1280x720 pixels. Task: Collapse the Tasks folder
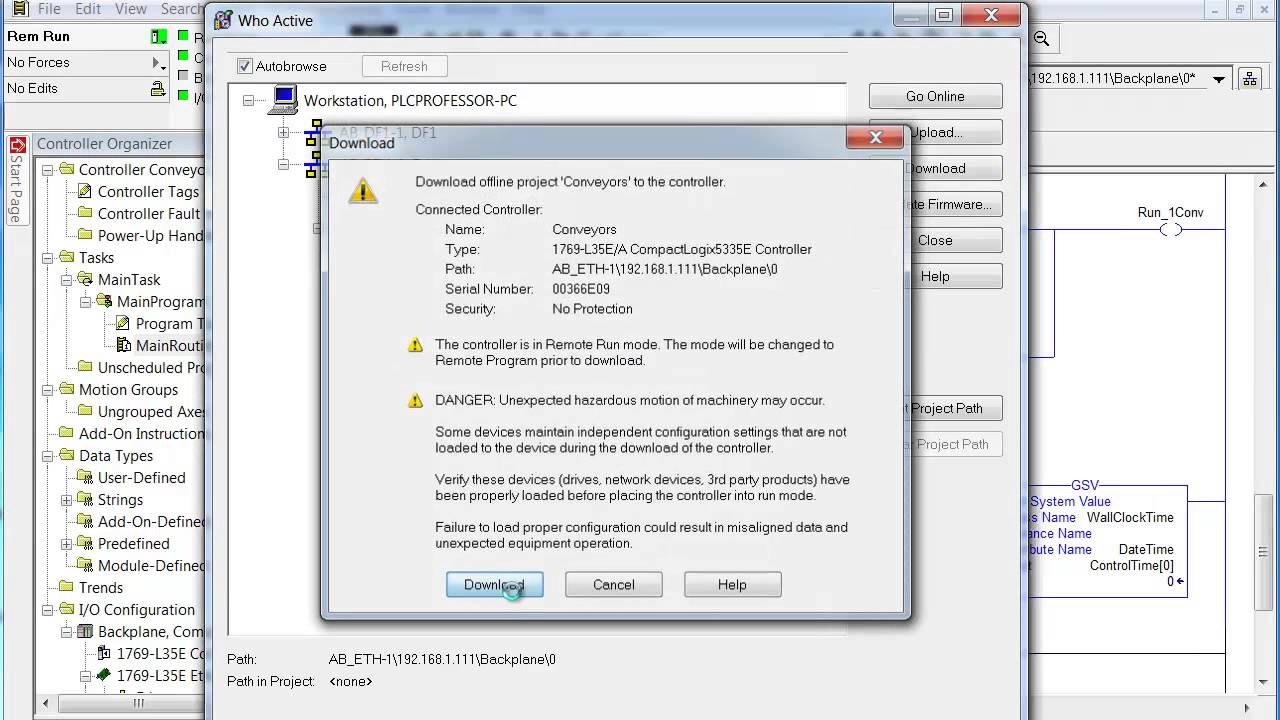click(x=47, y=257)
